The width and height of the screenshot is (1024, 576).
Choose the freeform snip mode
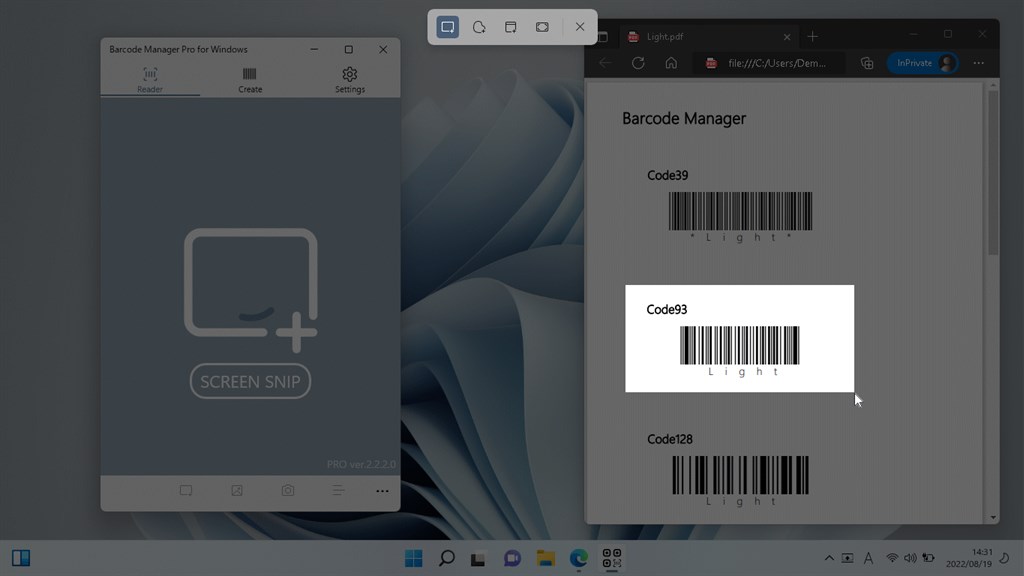click(479, 27)
